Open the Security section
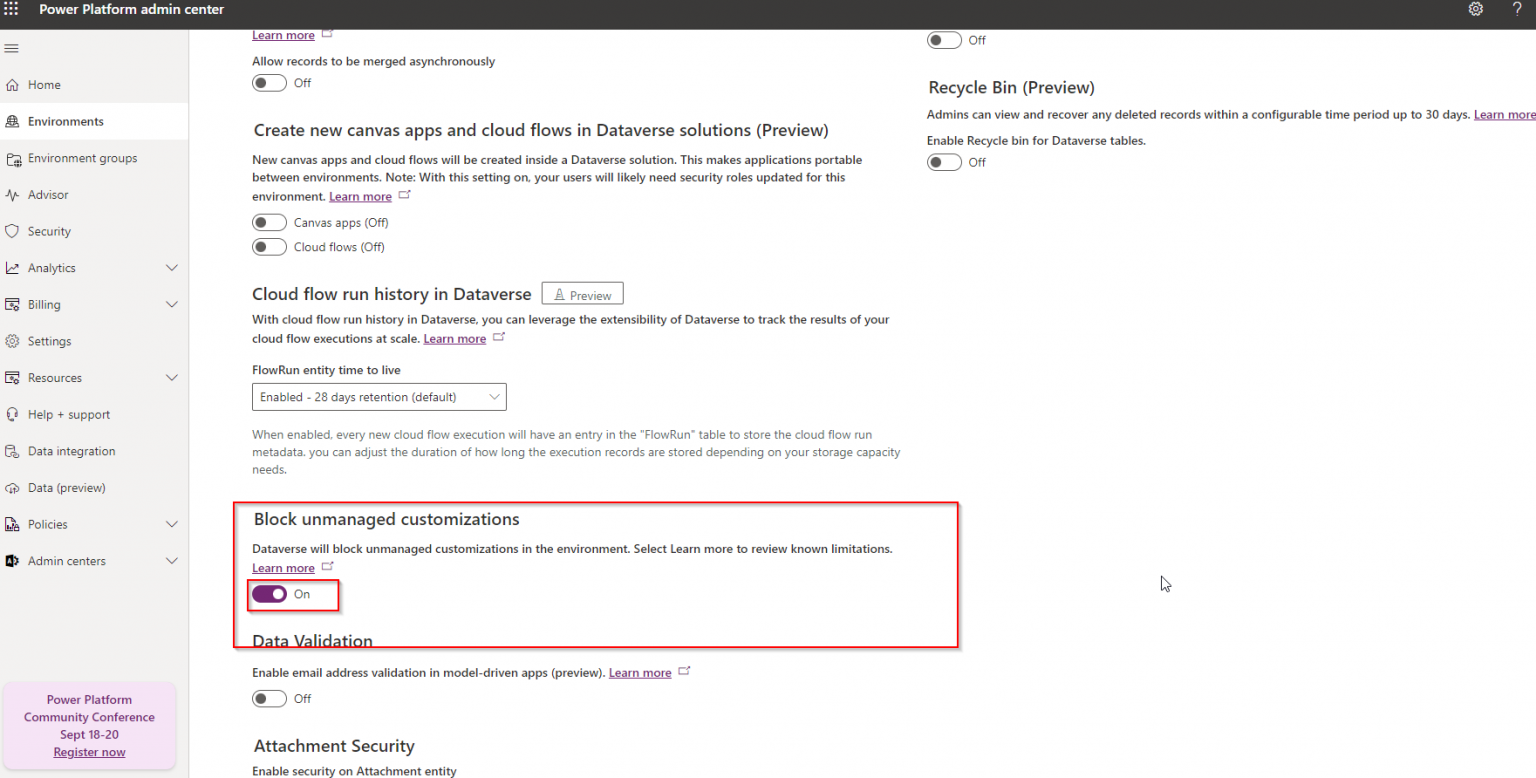This screenshot has height=778, width=1536. (x=50, y=231)
